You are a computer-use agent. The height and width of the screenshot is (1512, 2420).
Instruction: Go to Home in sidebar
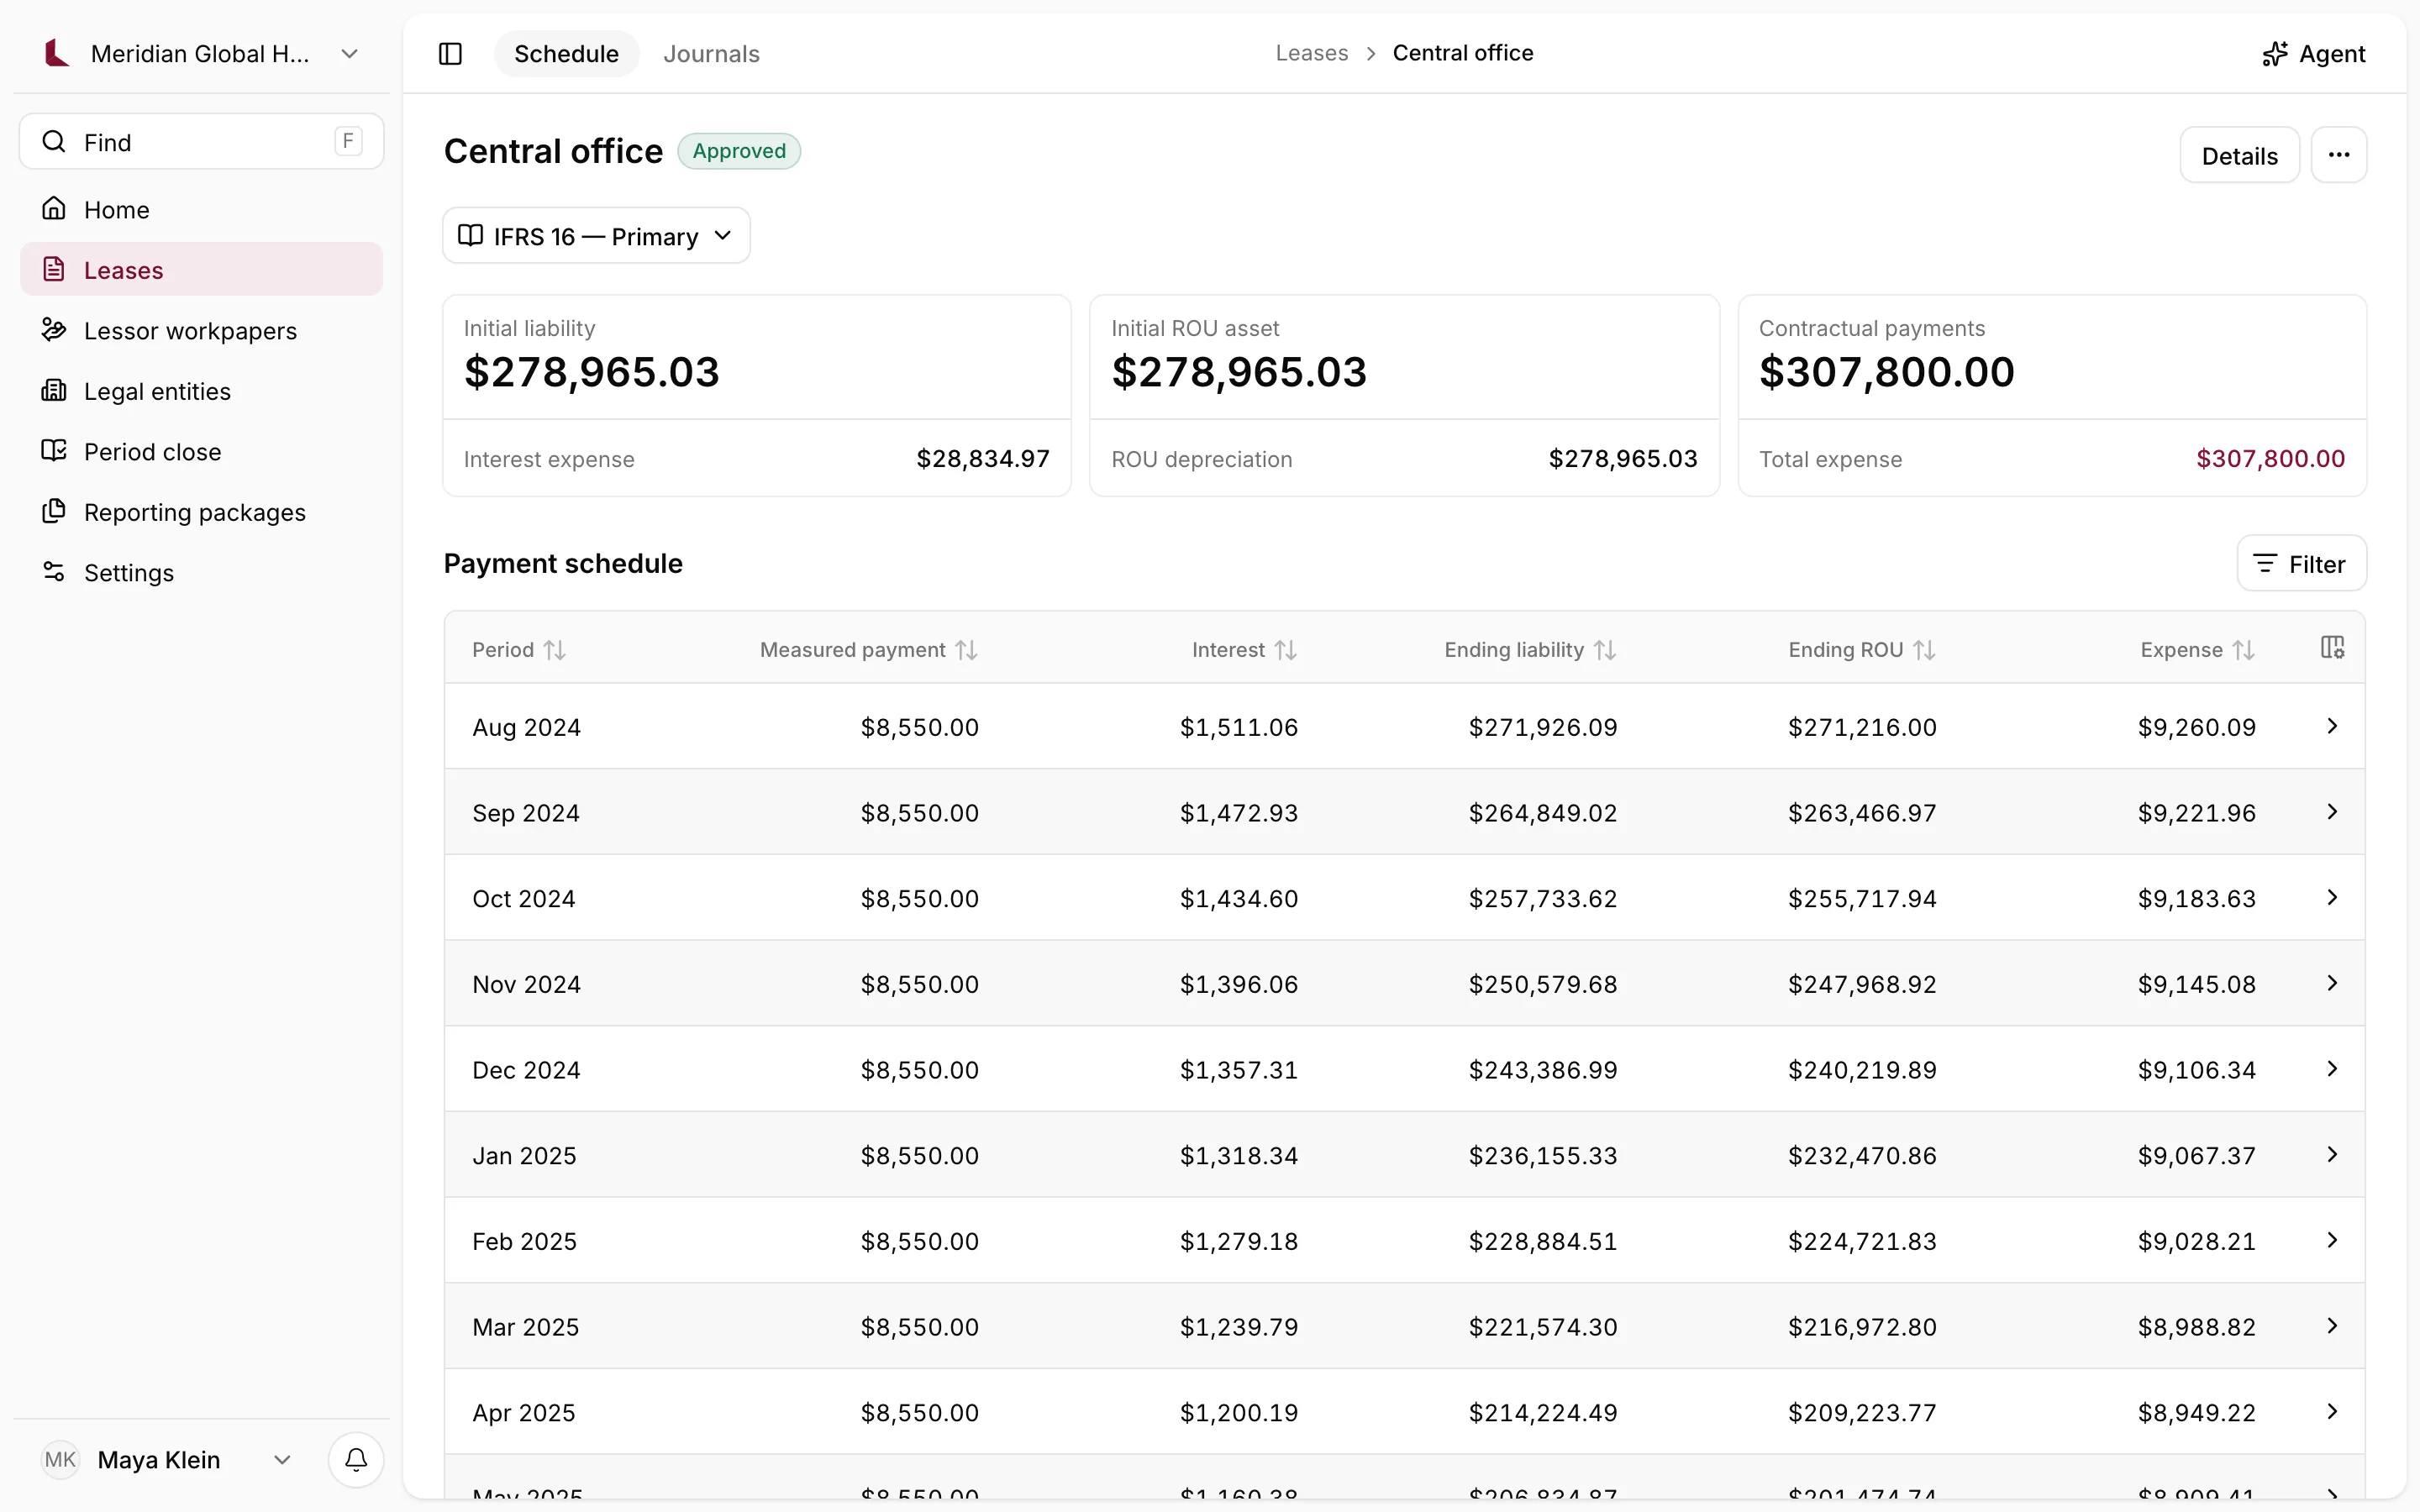click(201, 209)
